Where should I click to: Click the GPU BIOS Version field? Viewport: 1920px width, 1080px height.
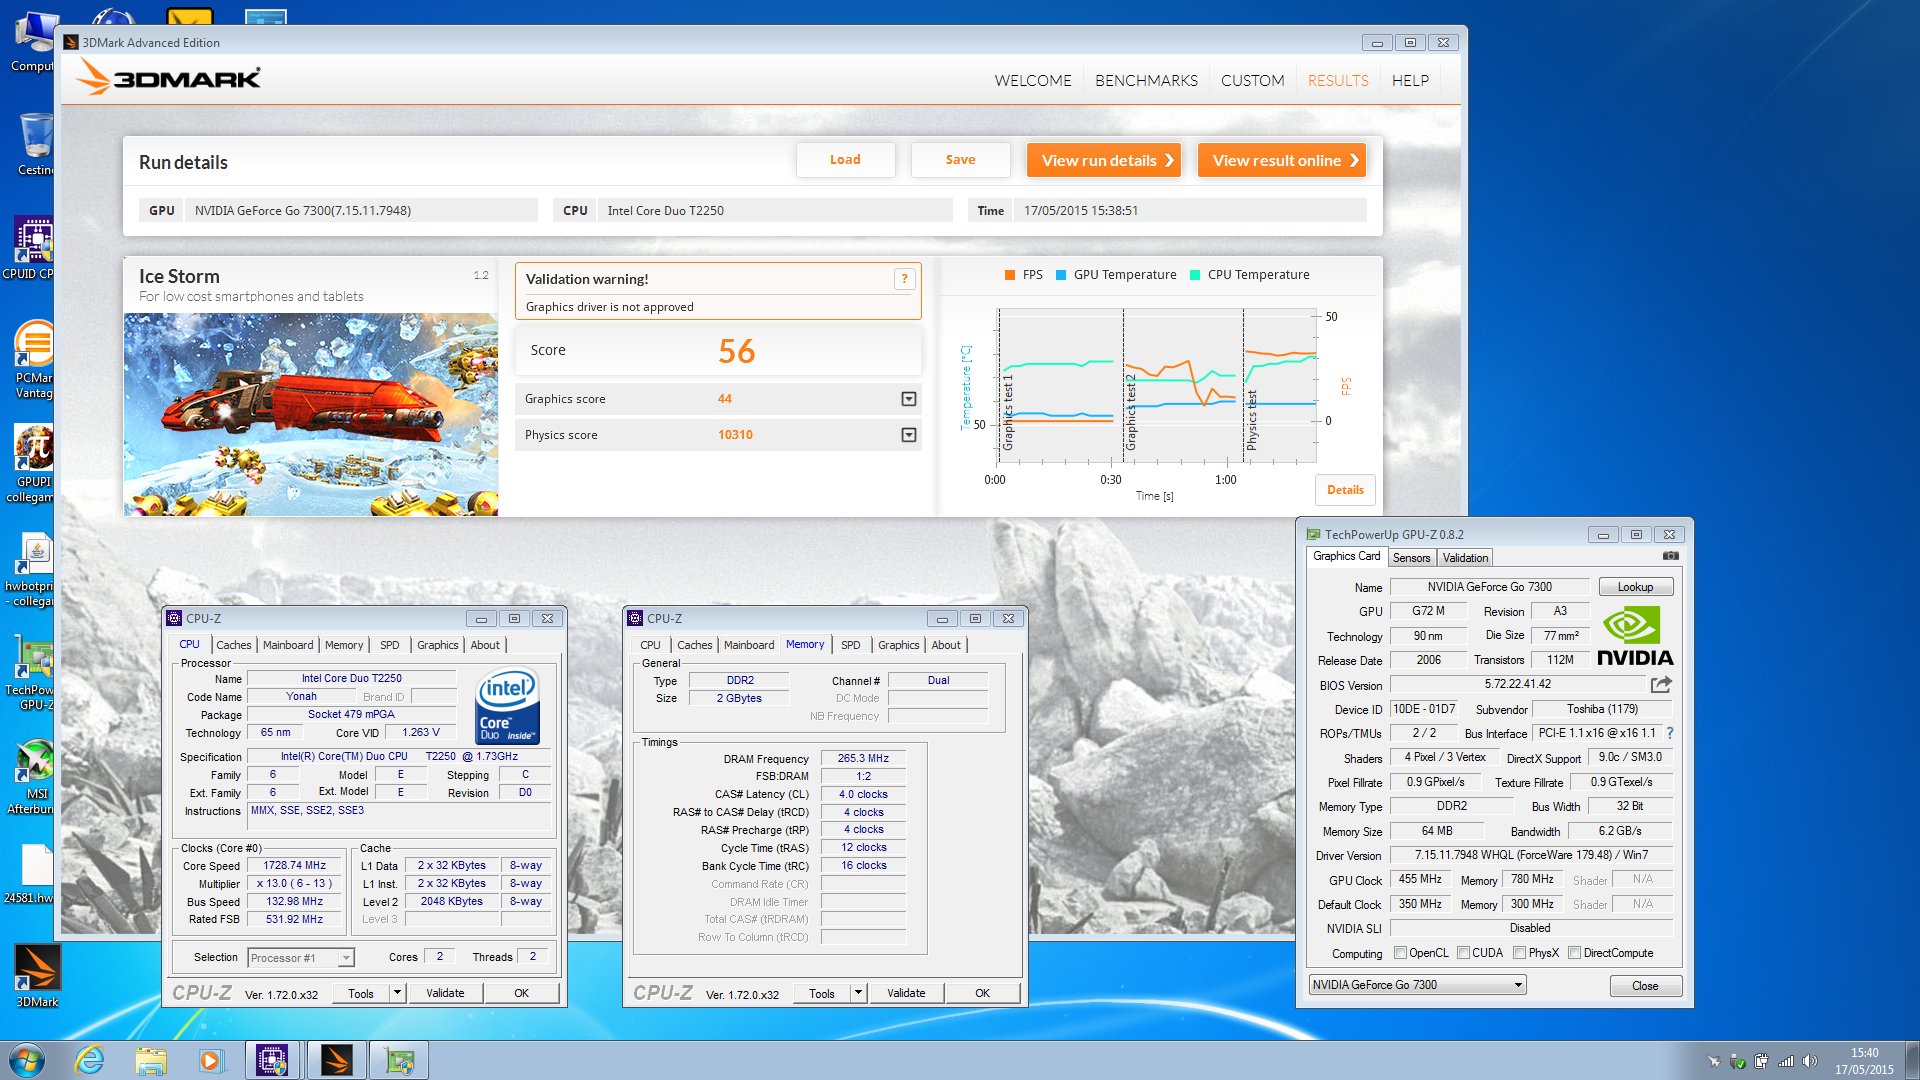click(1517, 685)
